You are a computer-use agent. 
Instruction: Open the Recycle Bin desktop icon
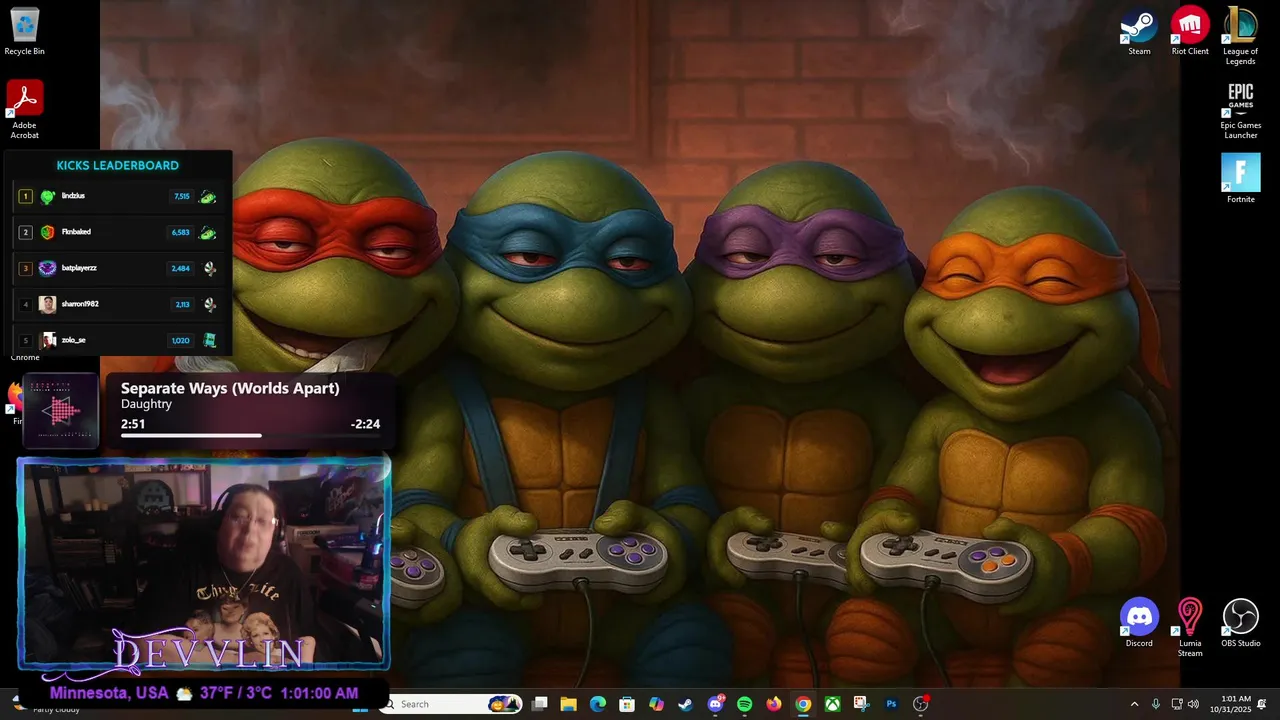pos(24,31)
